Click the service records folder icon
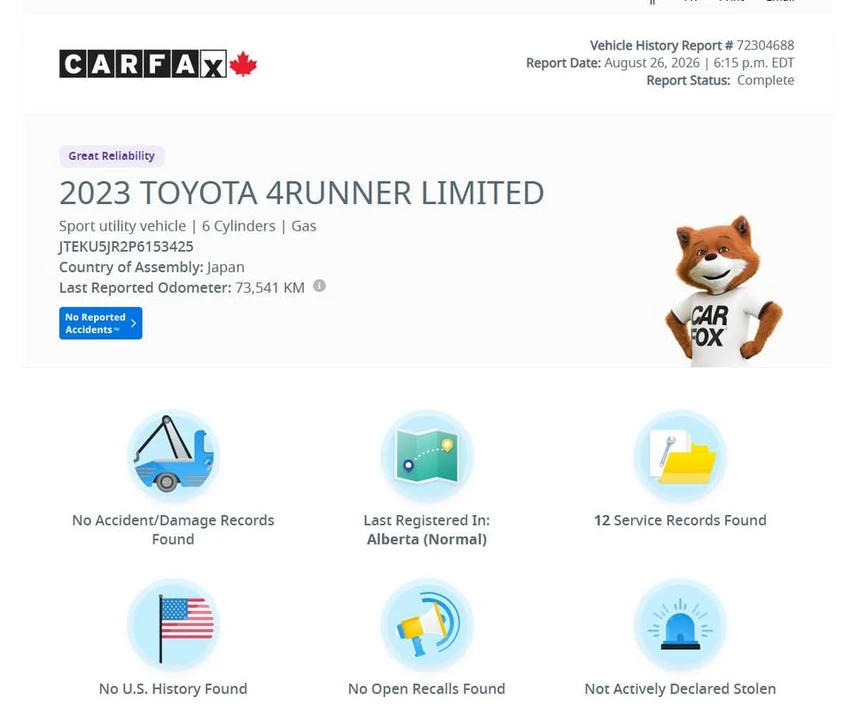 (680, 456)
